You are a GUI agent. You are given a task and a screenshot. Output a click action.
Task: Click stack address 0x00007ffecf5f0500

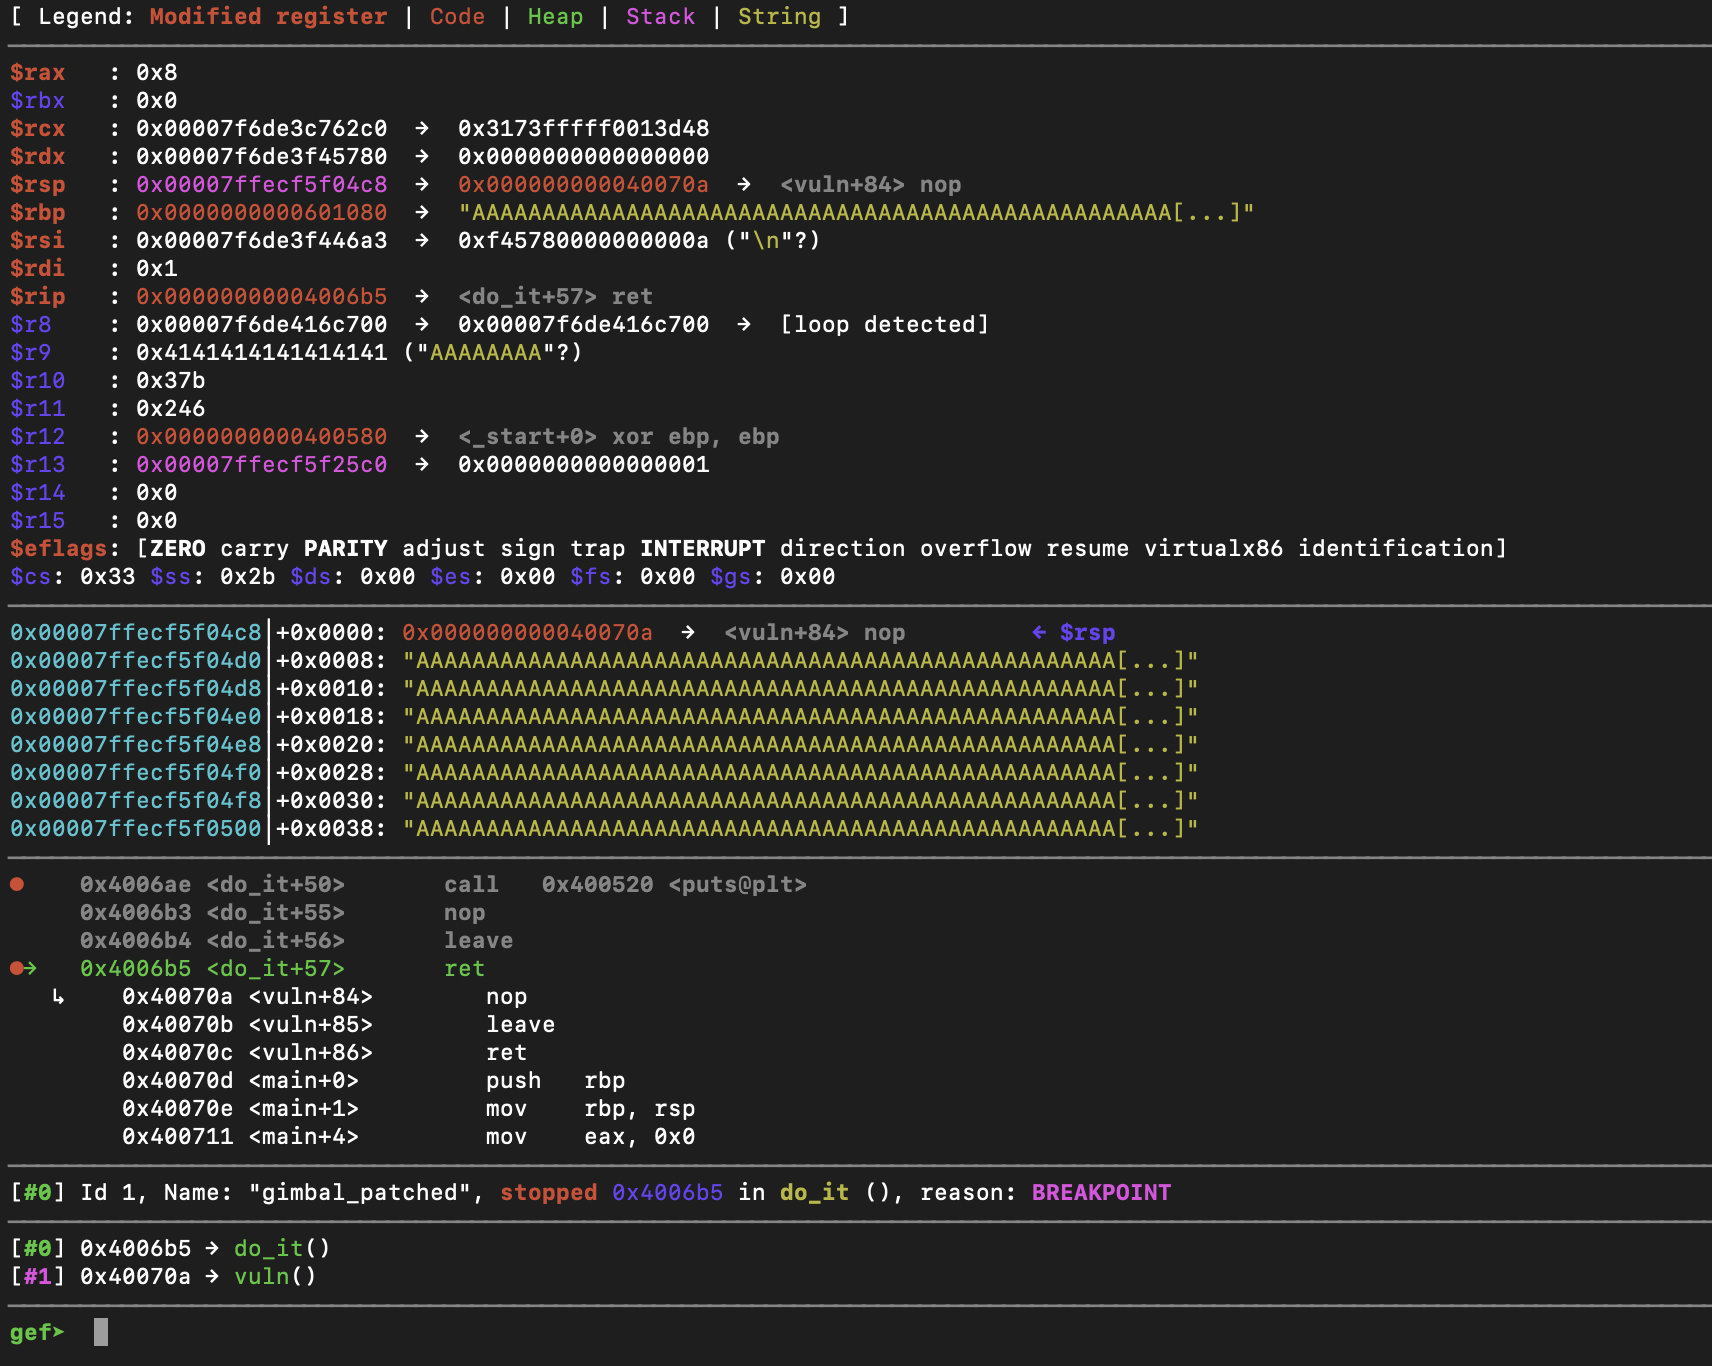(x=136, y=828)
